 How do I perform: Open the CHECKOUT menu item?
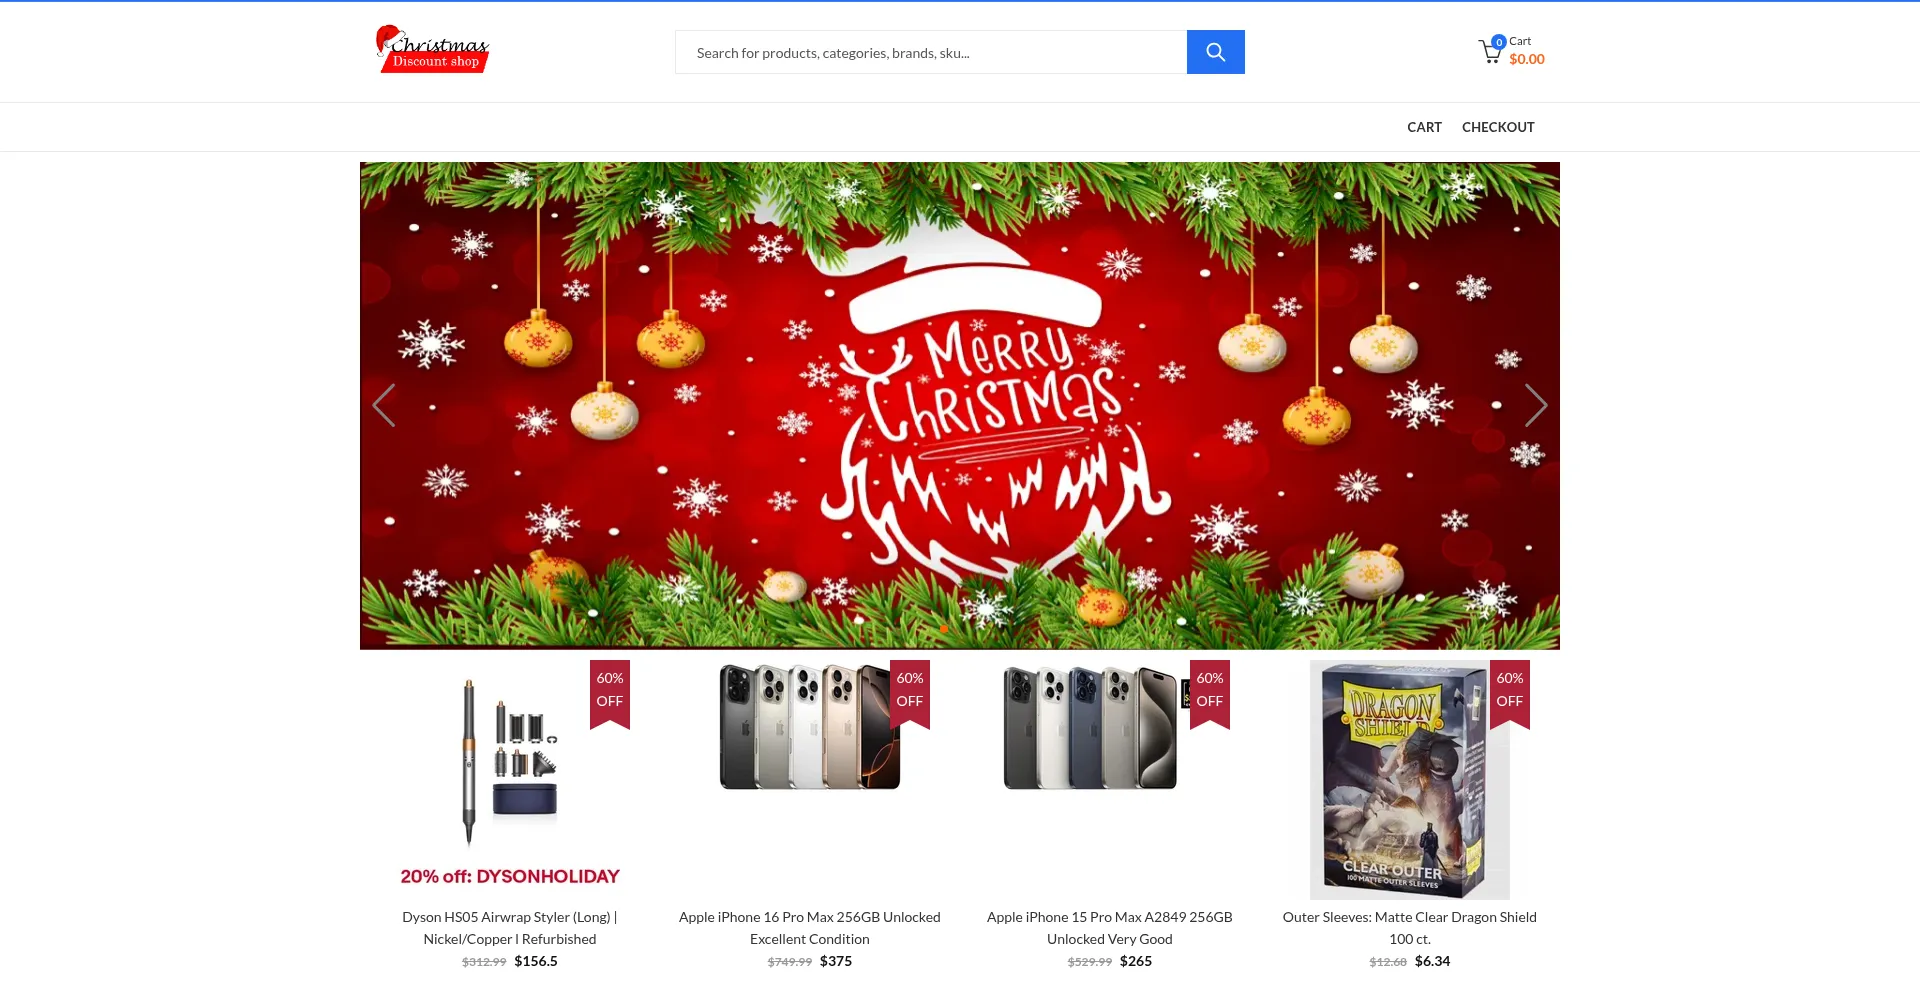[x=1498, y=127]
